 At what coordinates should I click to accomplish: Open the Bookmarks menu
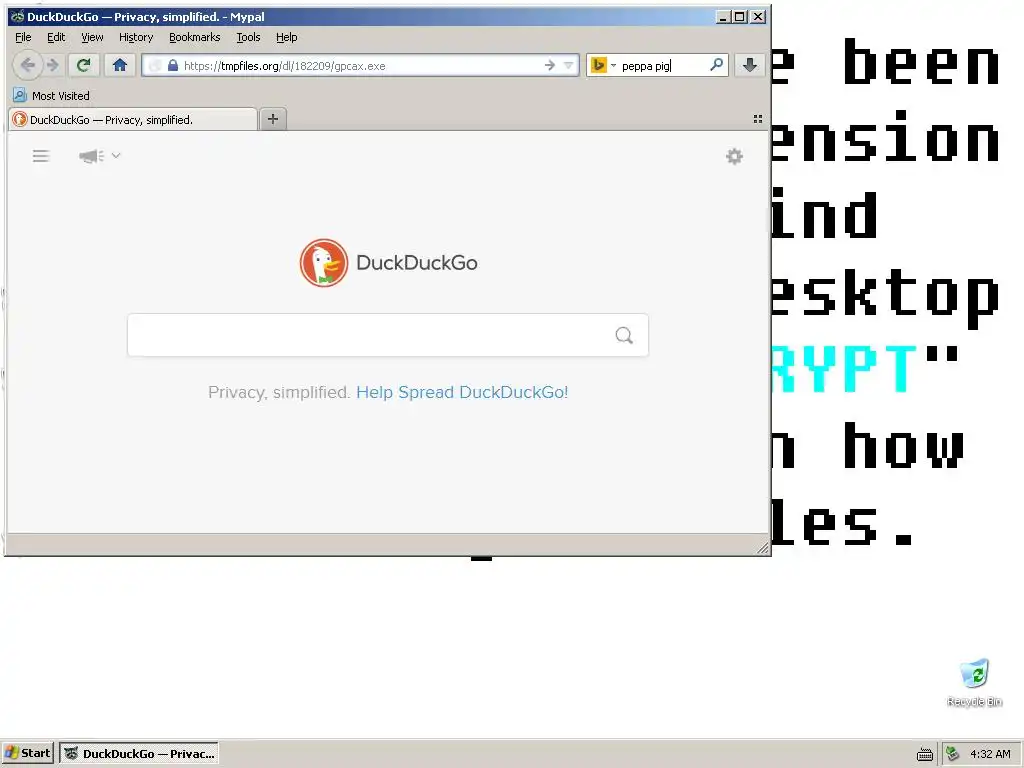[x=195, y=37]
